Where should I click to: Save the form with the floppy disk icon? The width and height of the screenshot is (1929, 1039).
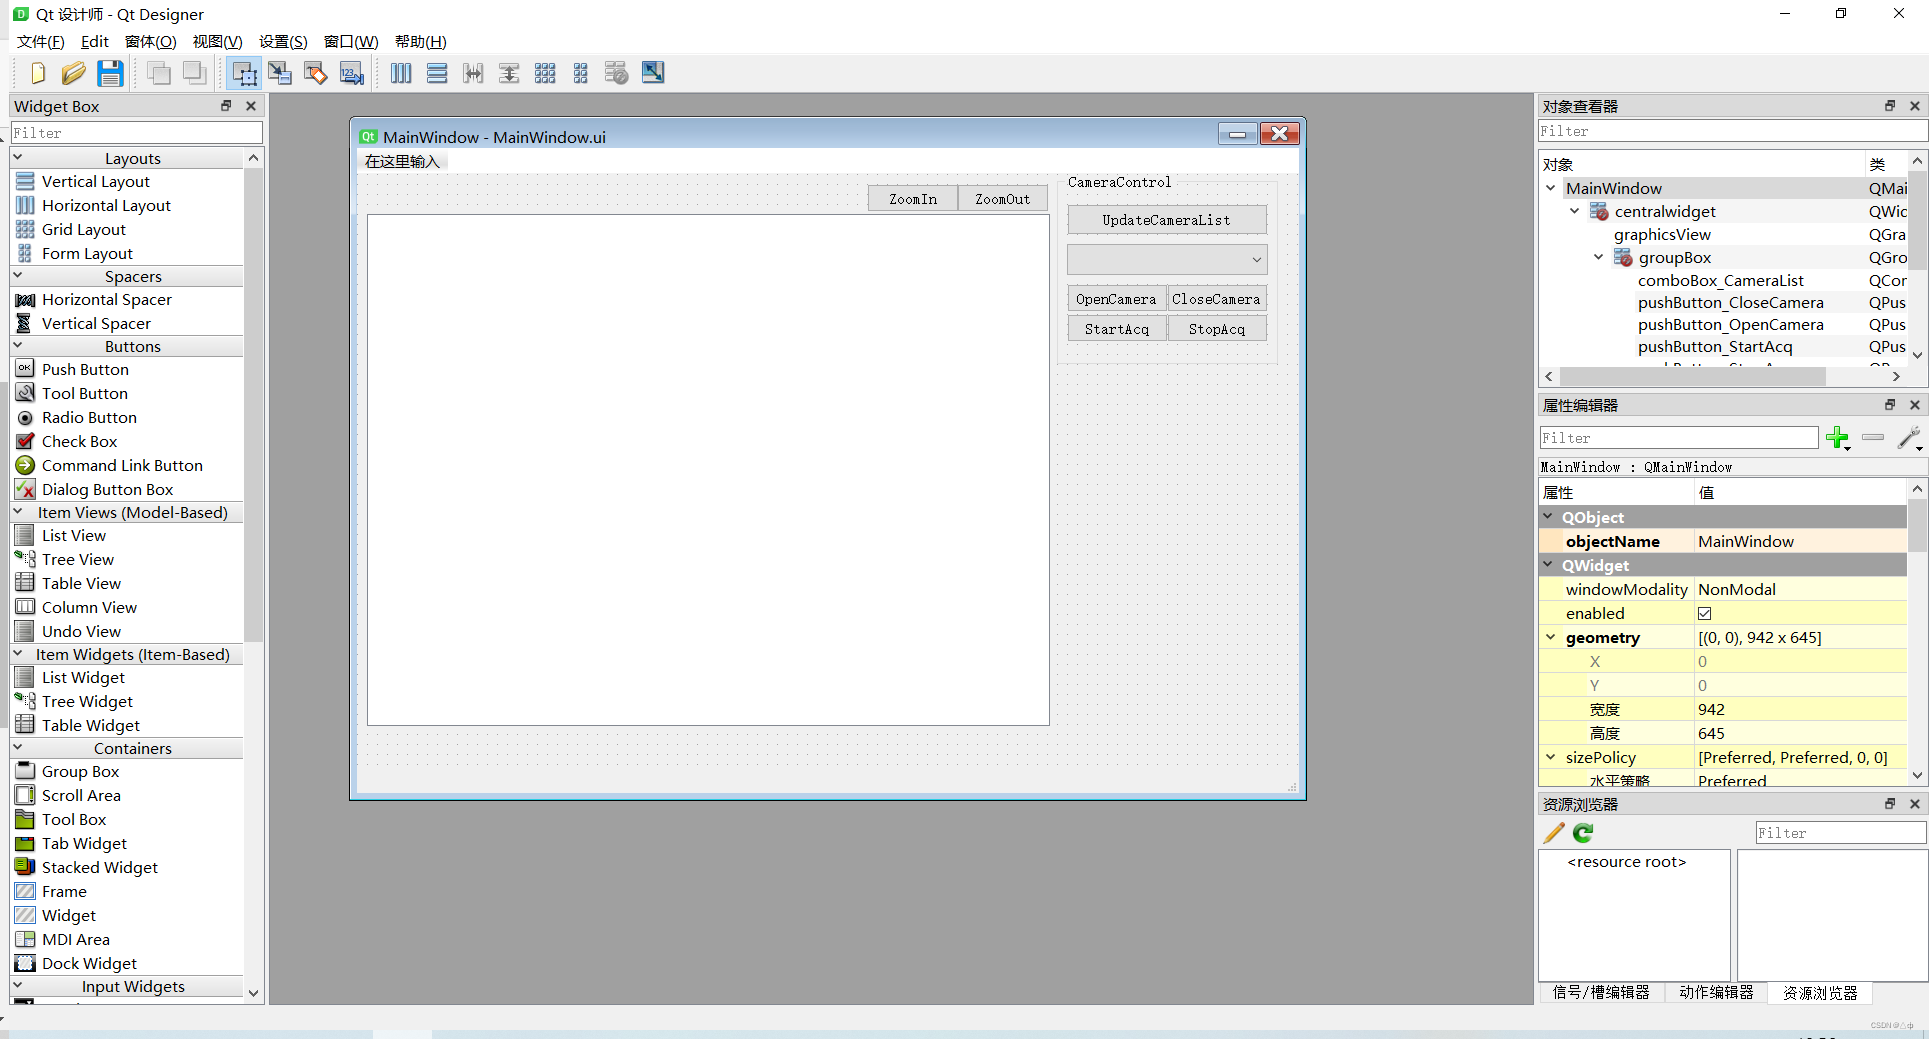[110, 73]
